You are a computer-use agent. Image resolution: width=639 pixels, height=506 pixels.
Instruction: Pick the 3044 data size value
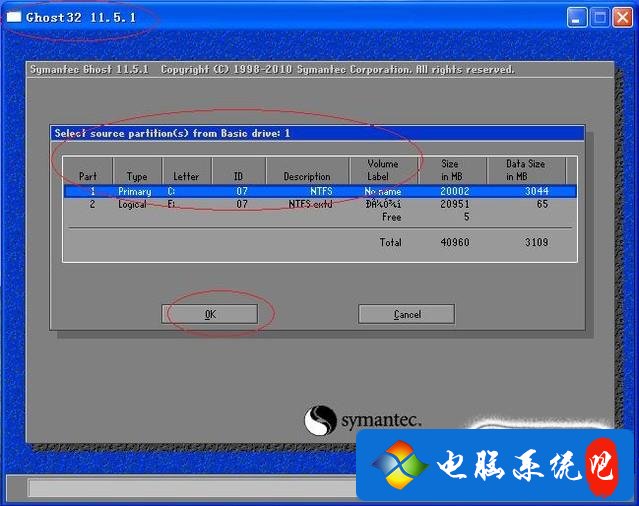coord(536,191)
